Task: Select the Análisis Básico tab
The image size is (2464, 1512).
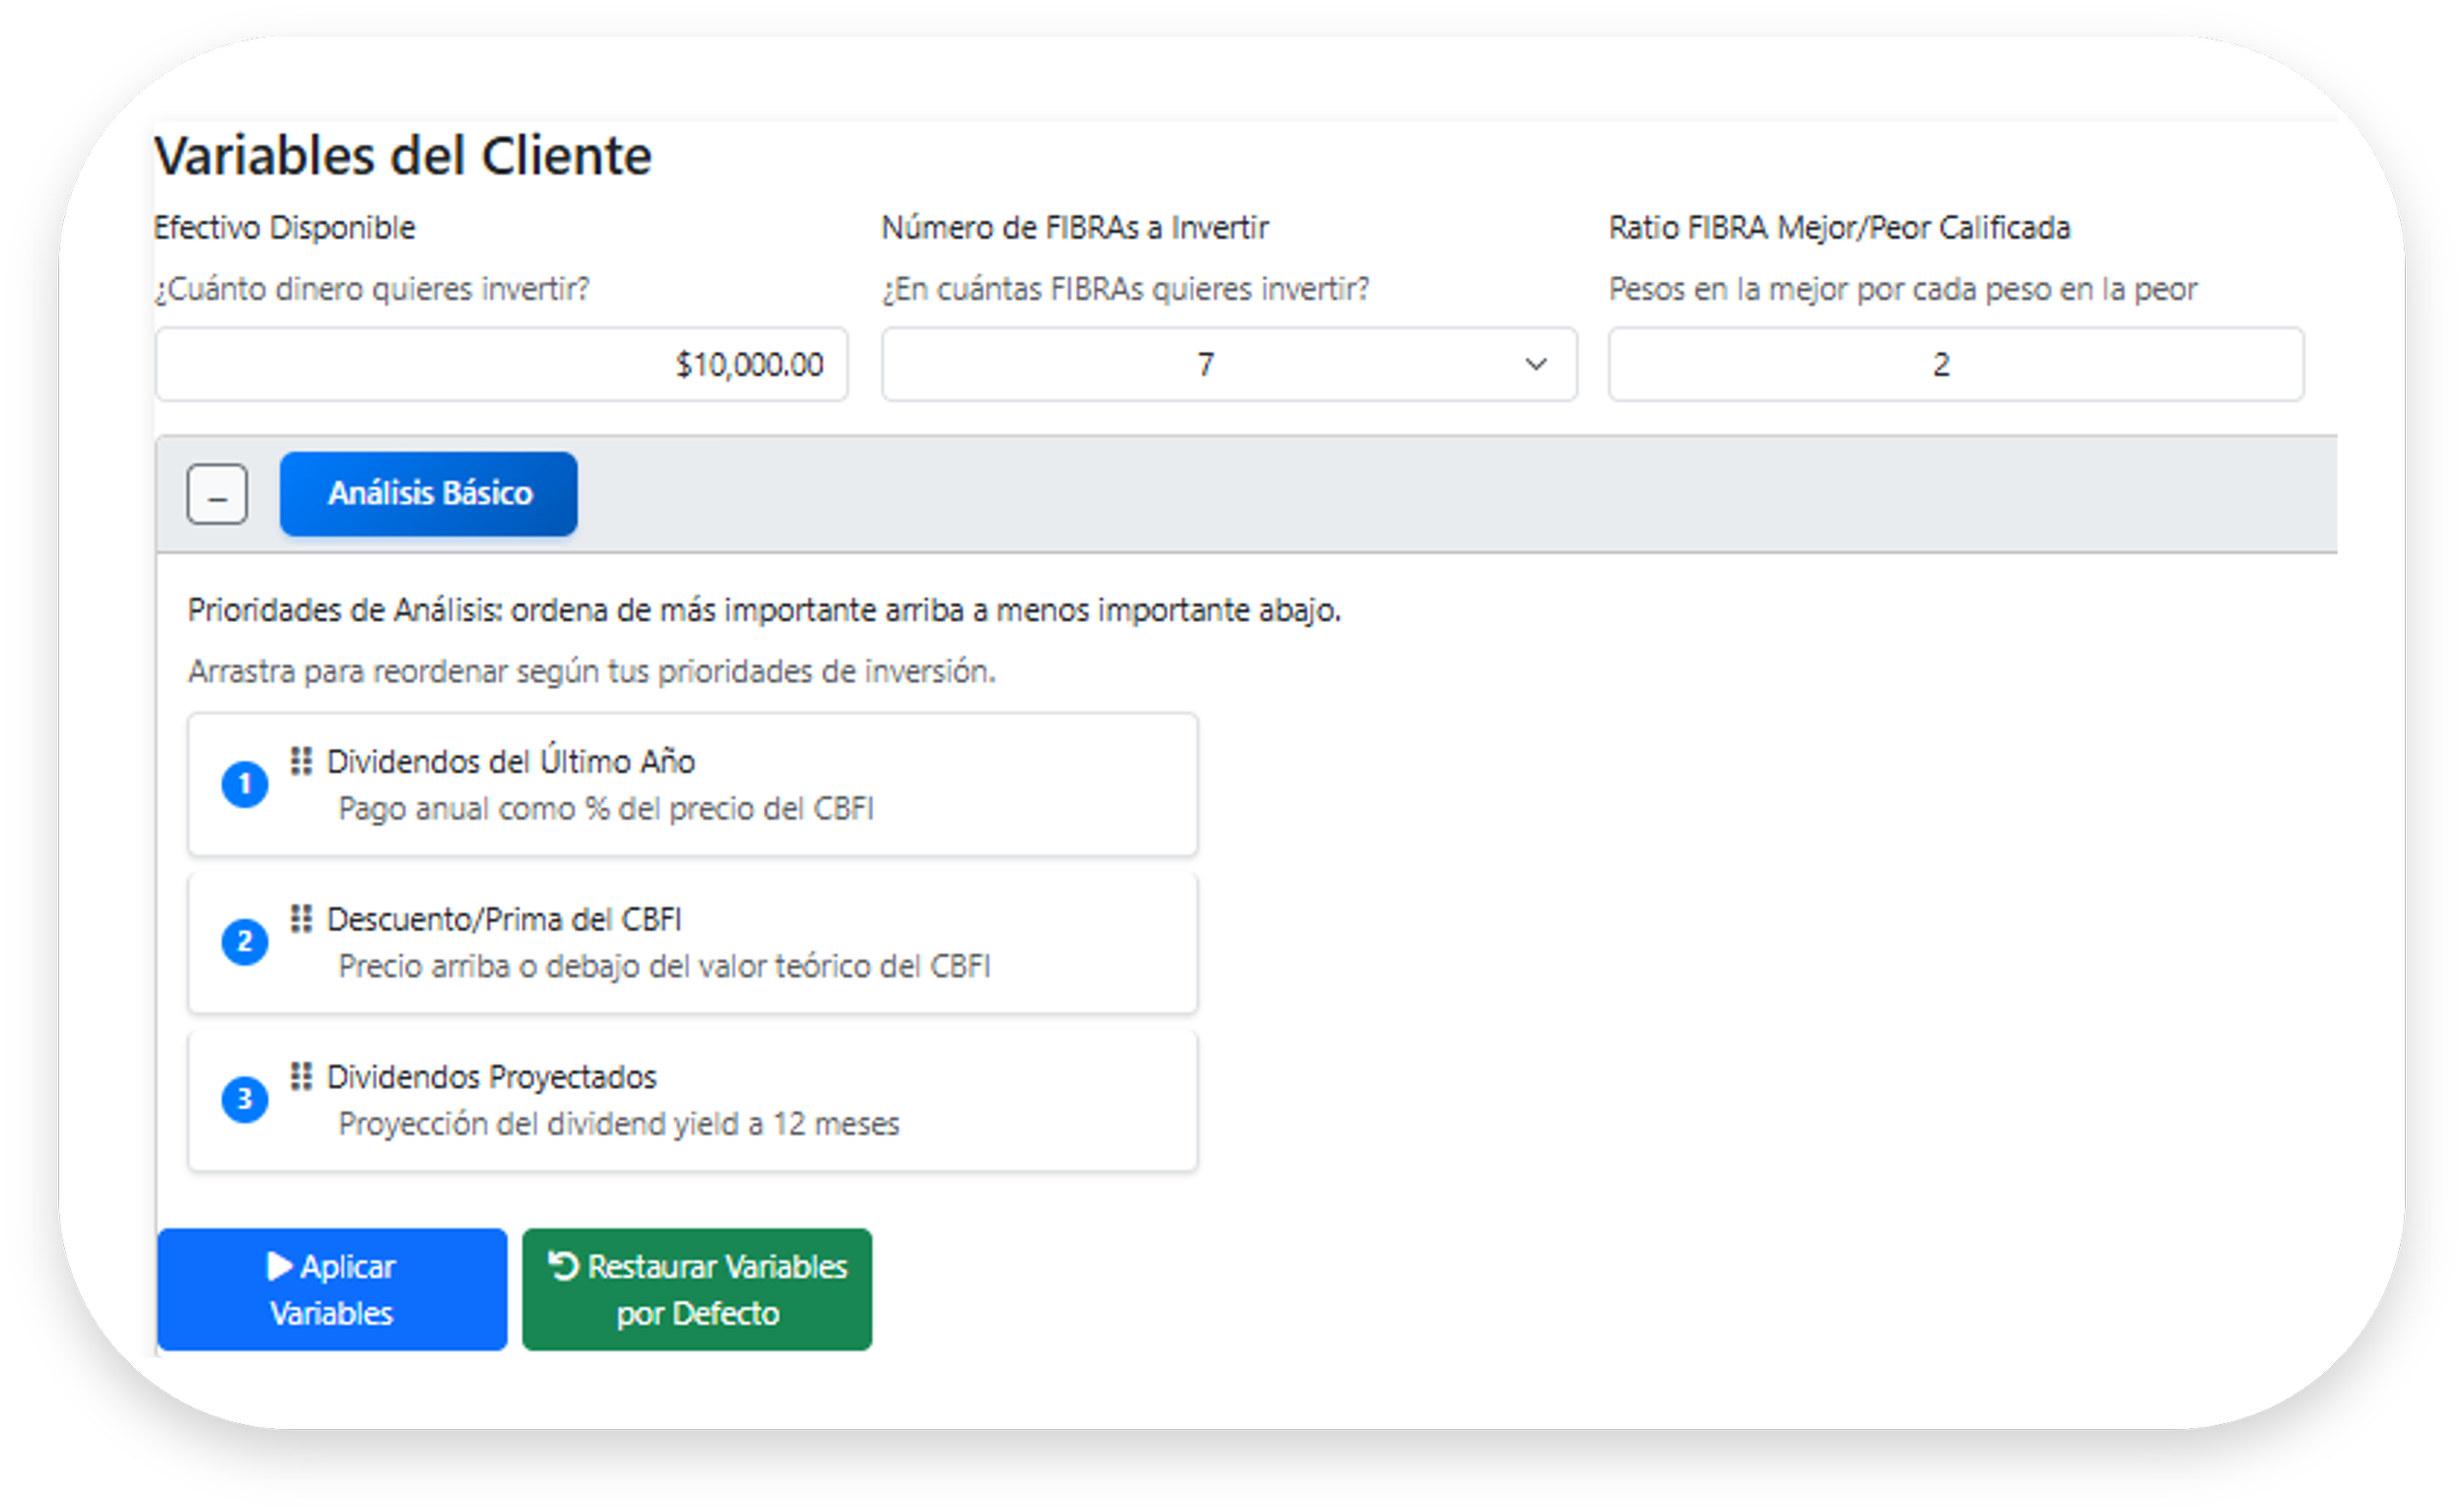Action: [429, 494]
